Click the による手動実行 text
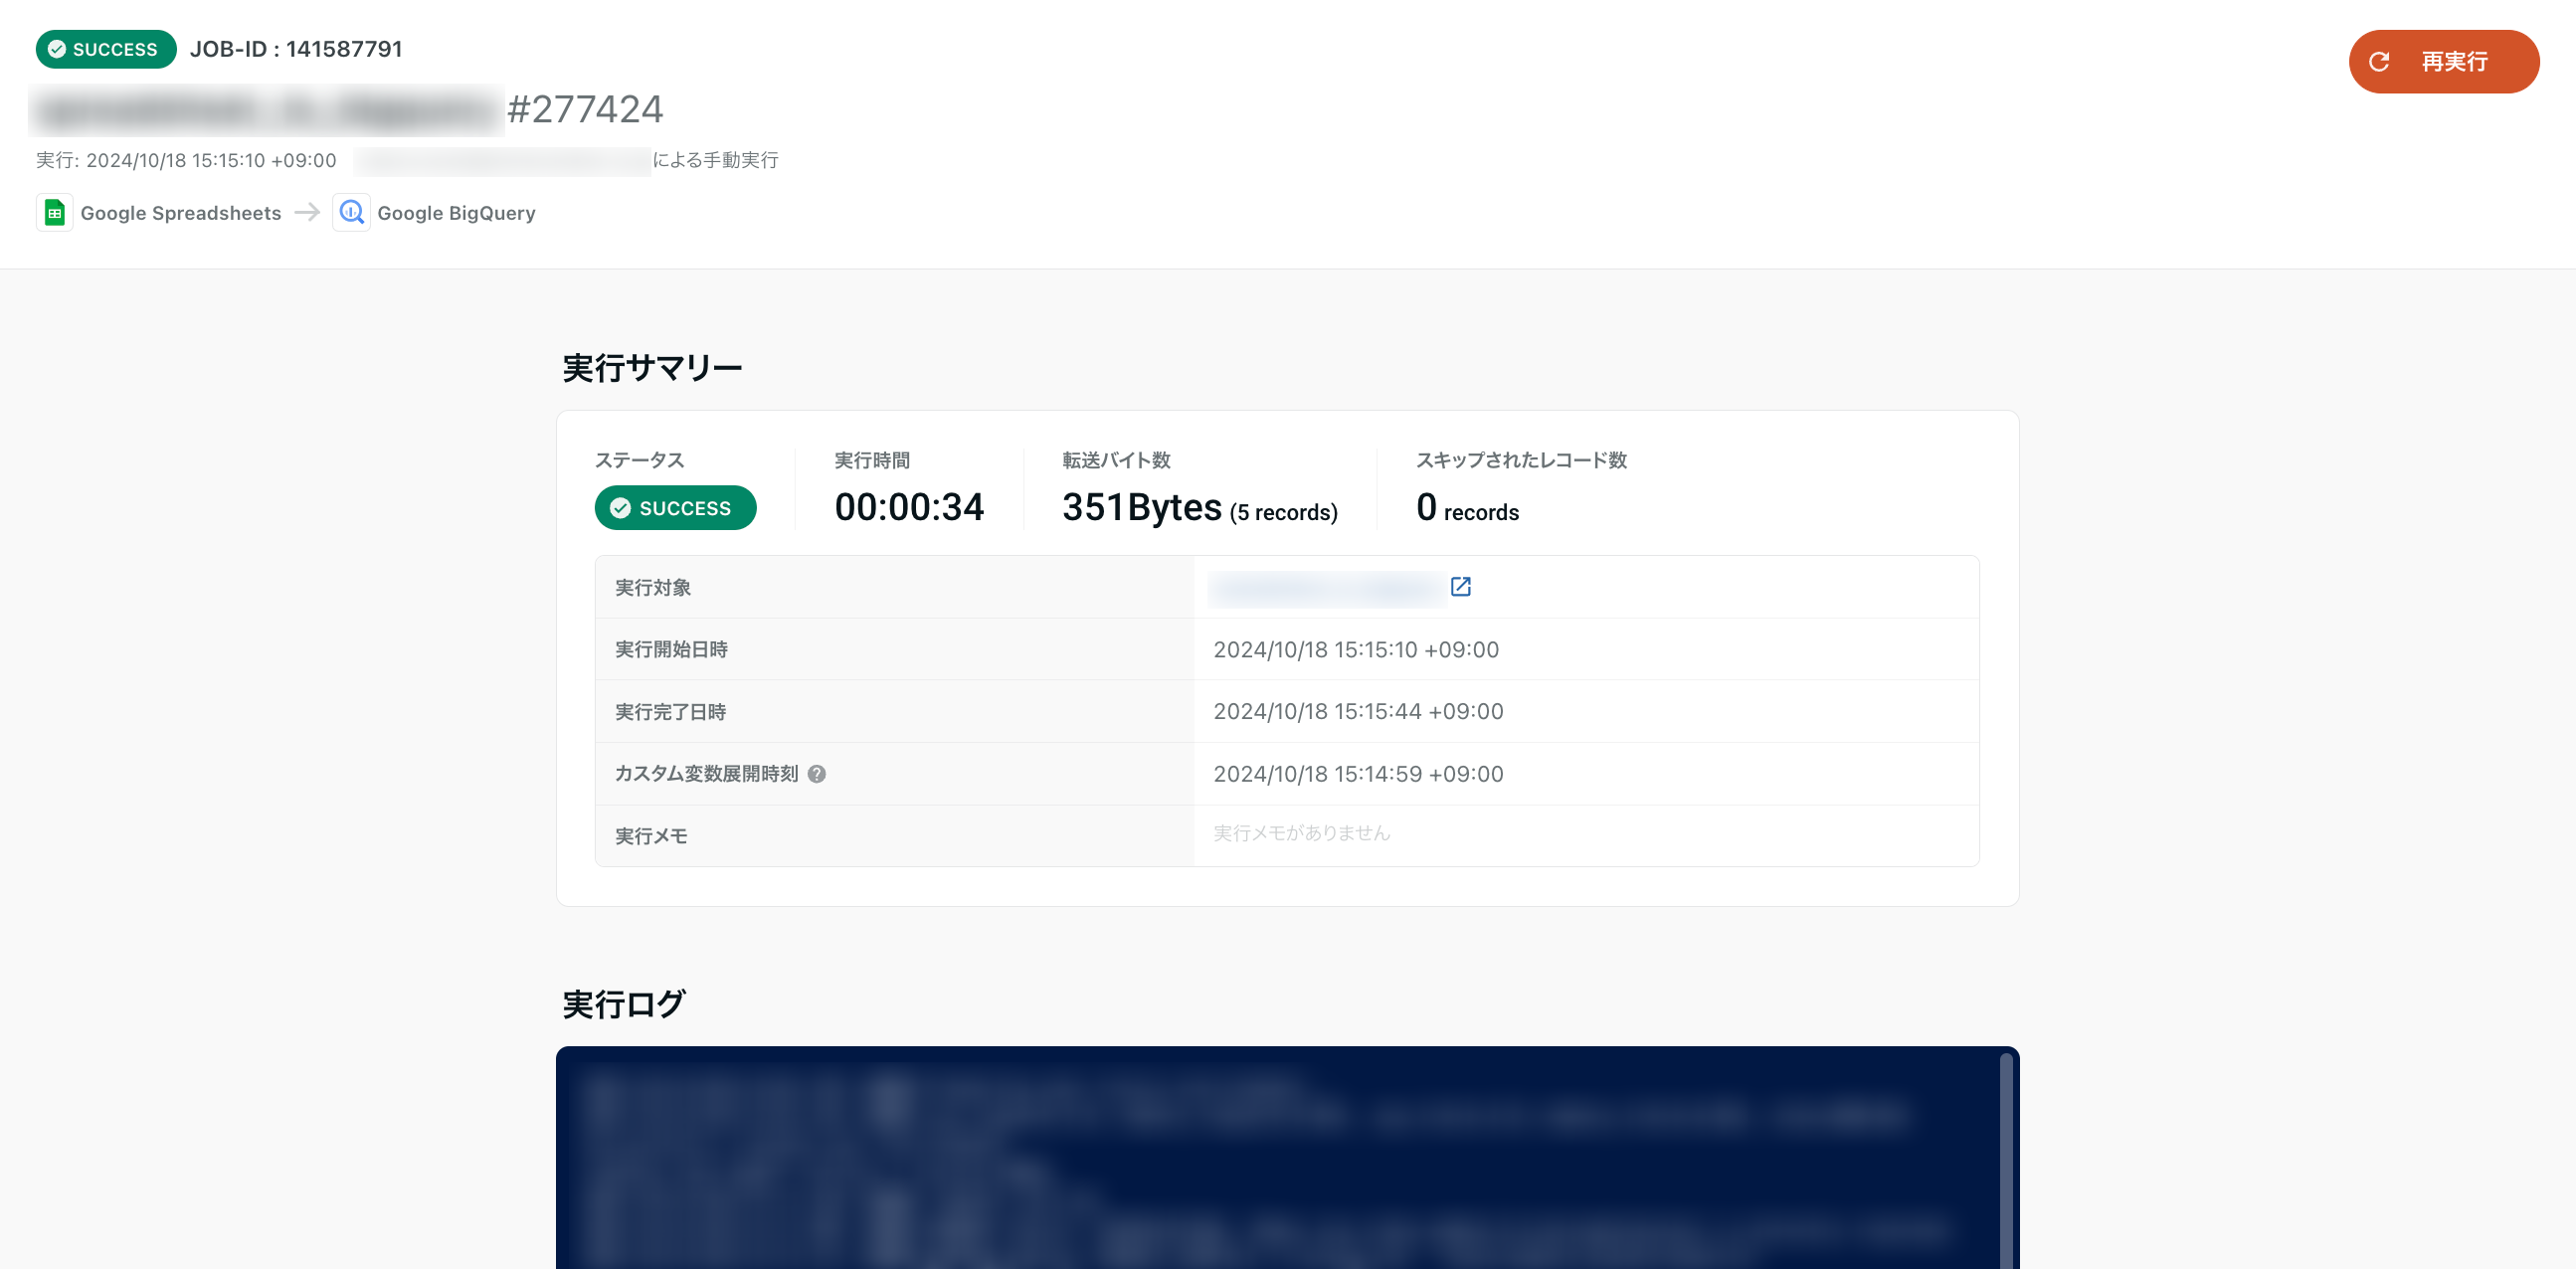This screenshot has width=2576, height=1269. tap(715, 160)
